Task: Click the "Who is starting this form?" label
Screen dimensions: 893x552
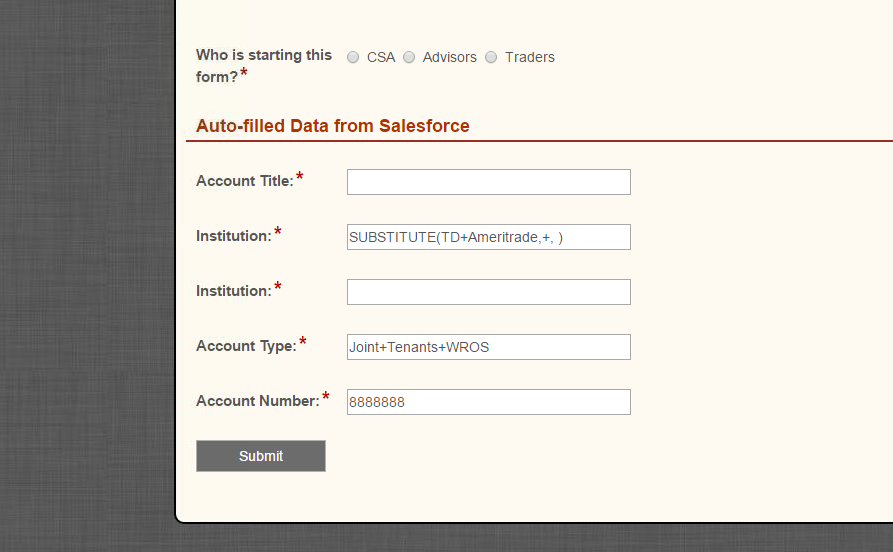Action: click(264, 66)
